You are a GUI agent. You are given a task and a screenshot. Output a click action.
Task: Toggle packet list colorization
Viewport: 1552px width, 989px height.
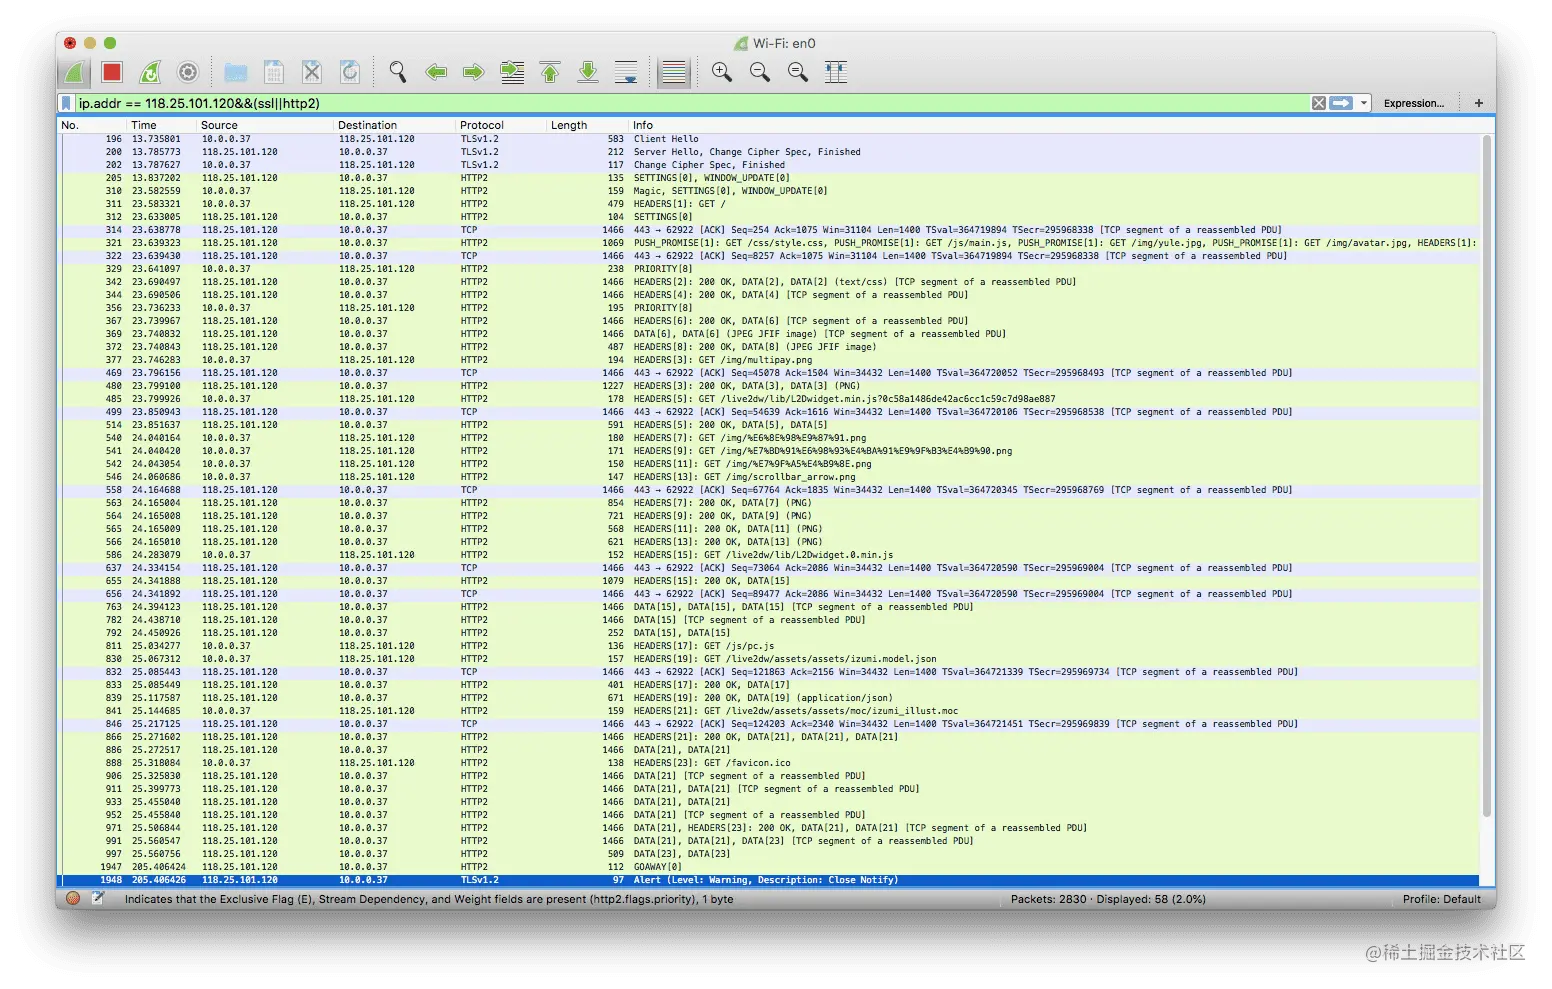pyautogui.click(x=674, y=72)
